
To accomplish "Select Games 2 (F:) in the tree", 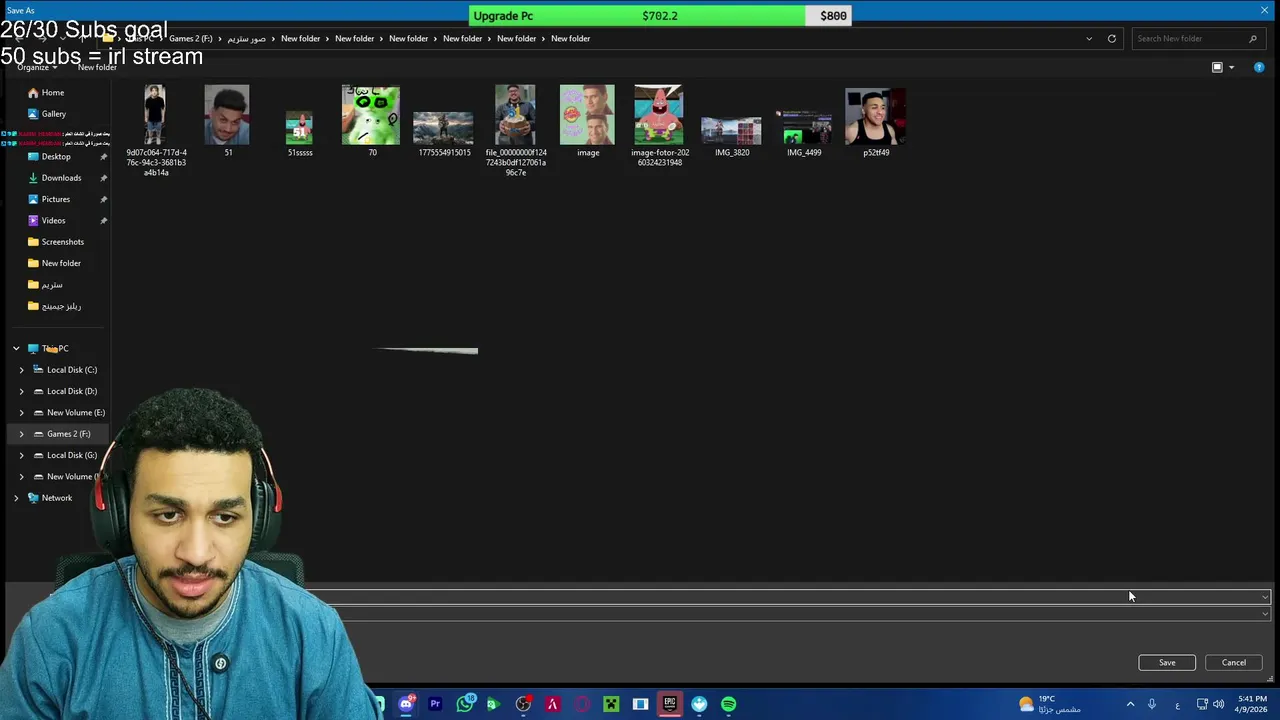I will [x=68, y=434].
